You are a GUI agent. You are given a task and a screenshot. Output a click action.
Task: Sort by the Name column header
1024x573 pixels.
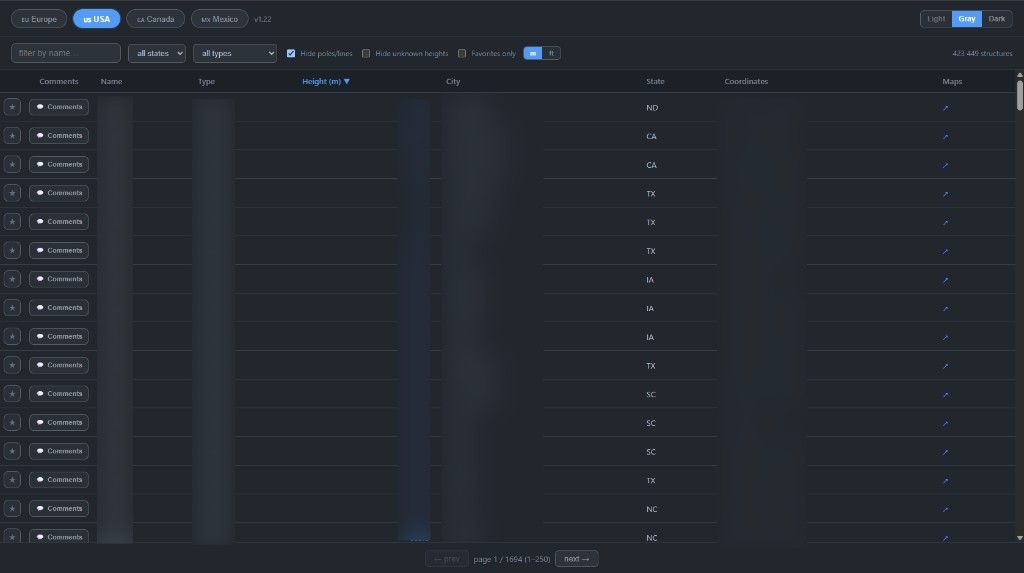112,82
